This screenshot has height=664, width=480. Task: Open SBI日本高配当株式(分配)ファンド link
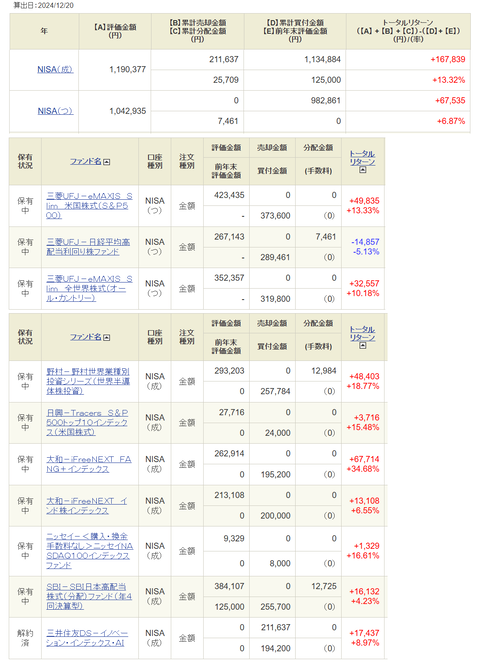click(89, 596)
